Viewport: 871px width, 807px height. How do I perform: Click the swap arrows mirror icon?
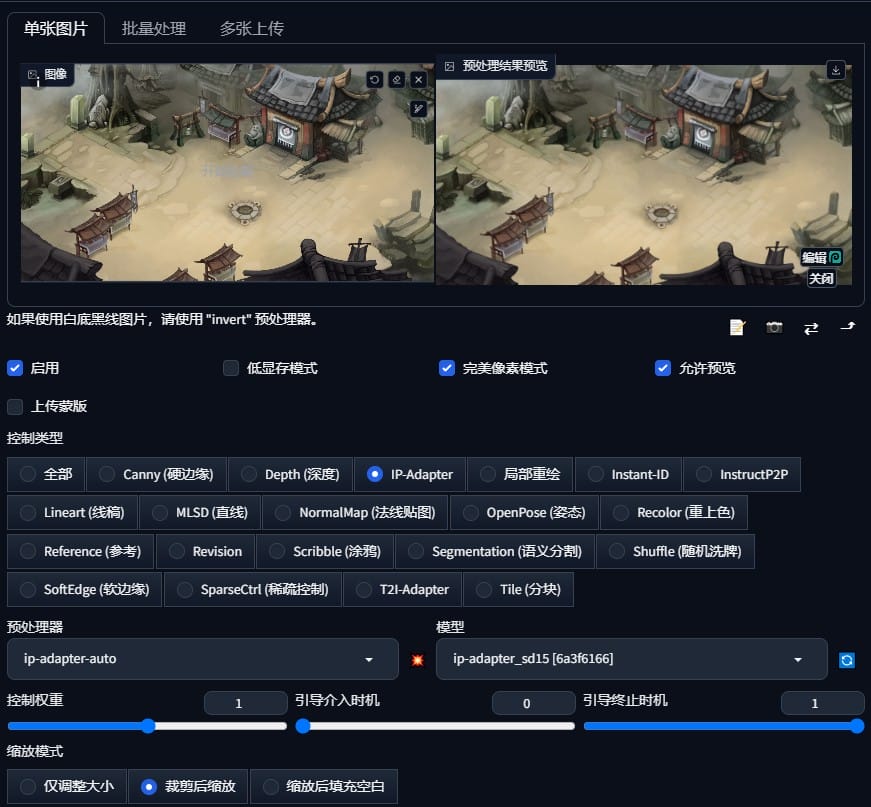click(x=811, y=328)
